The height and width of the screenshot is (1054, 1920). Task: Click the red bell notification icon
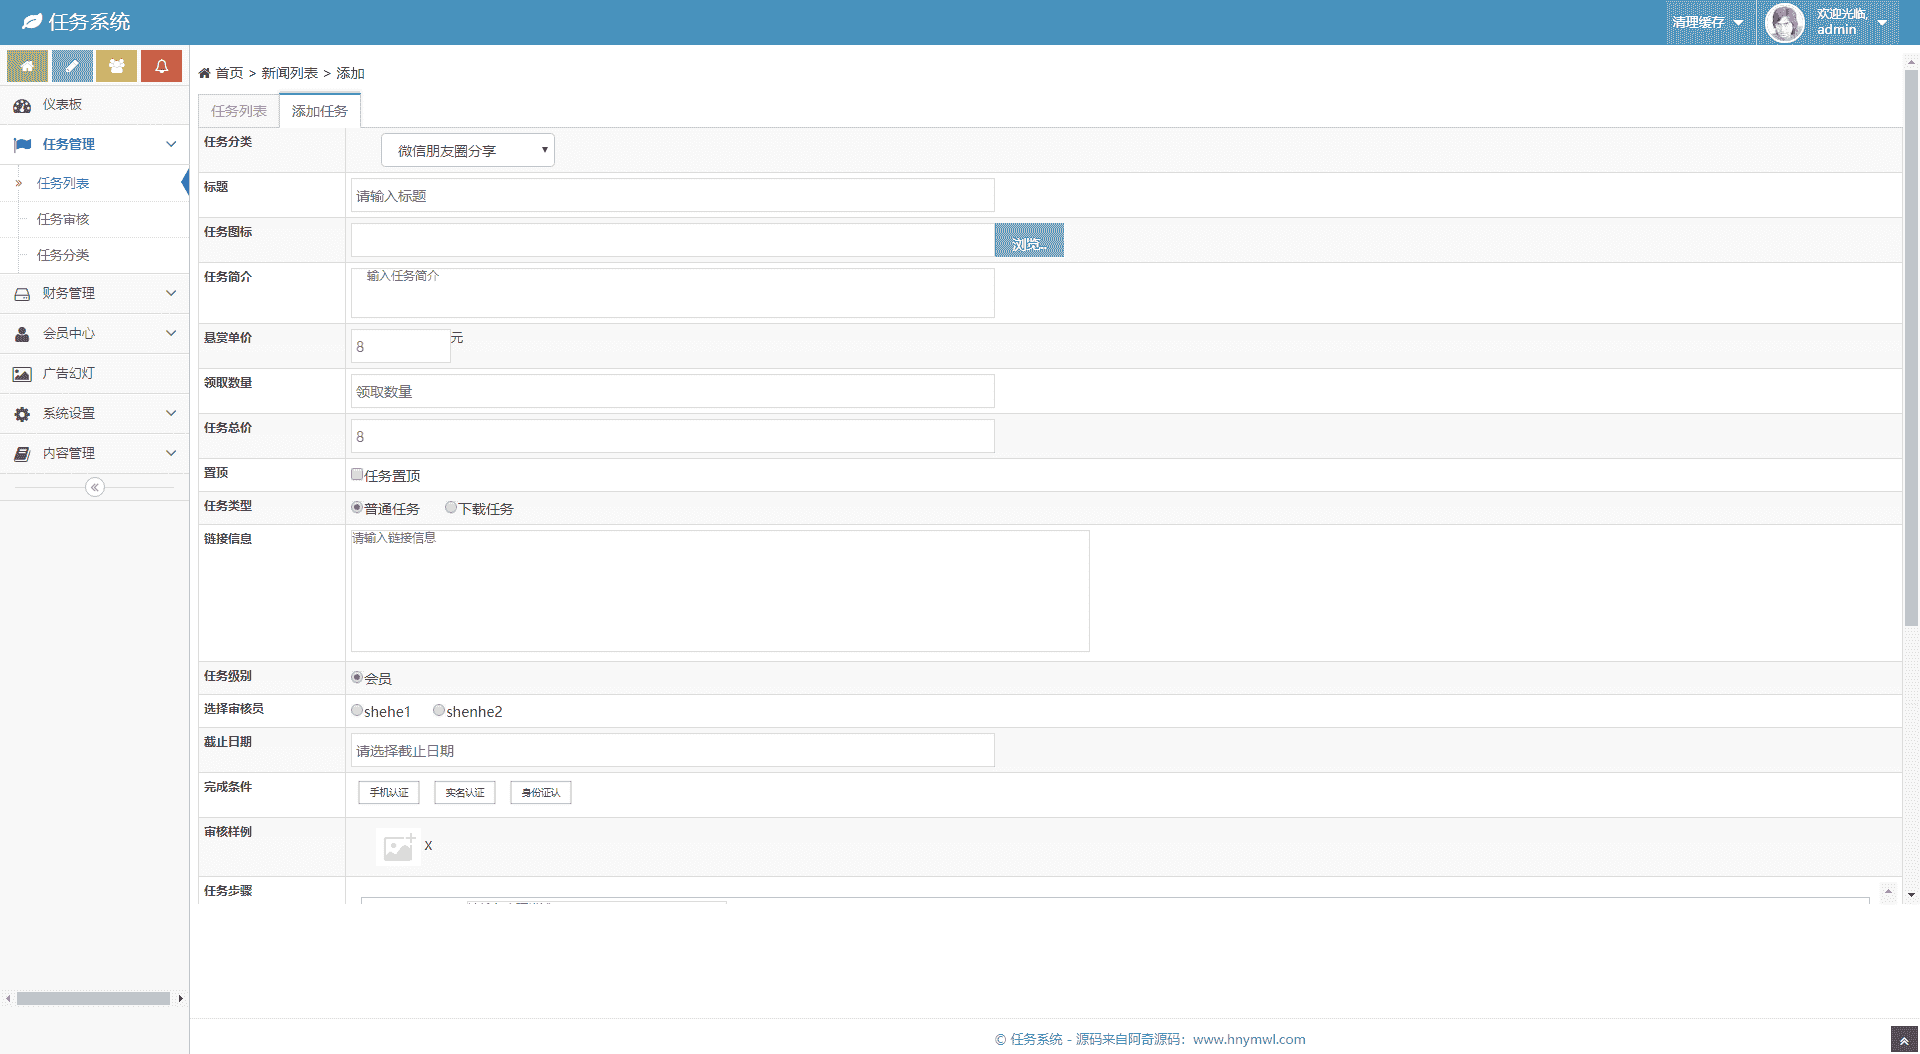click(161, 66)
